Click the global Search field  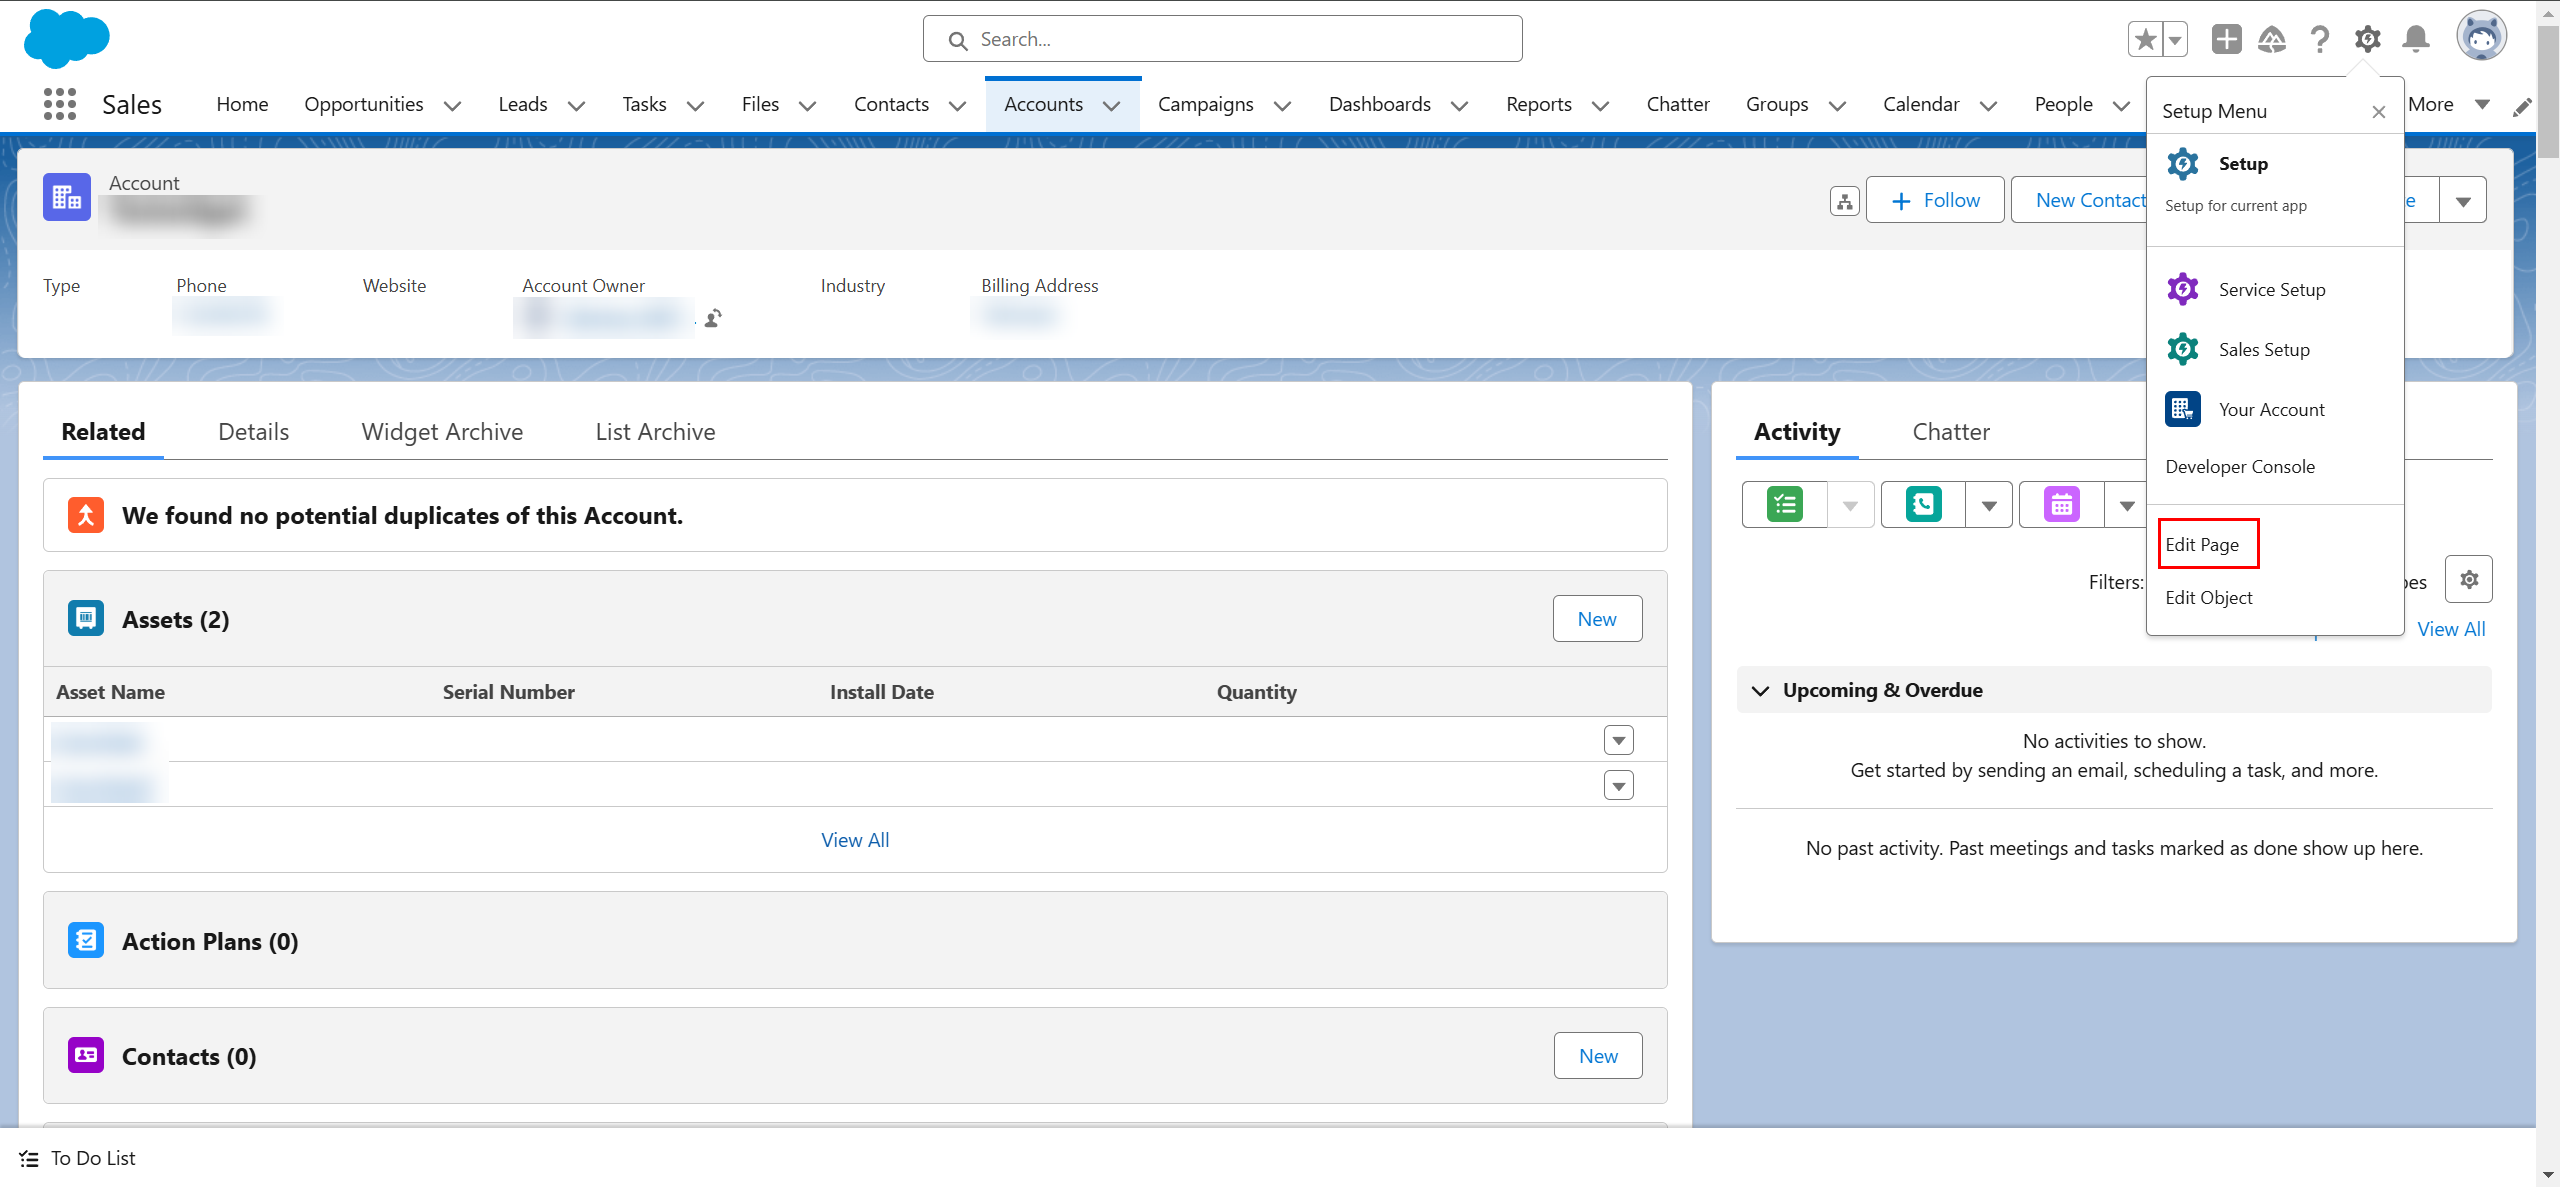coord(1222,39)
